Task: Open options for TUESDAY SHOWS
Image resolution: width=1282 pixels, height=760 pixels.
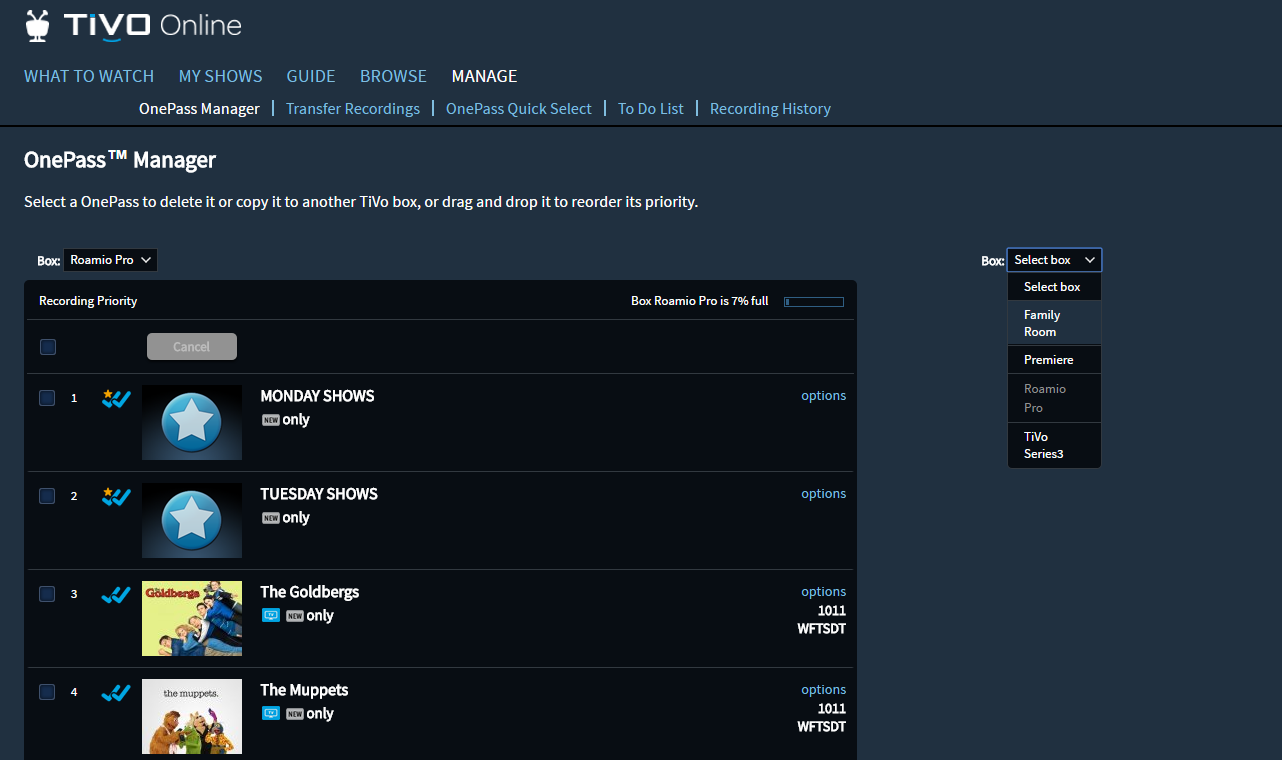Action: tap(823, 494)
